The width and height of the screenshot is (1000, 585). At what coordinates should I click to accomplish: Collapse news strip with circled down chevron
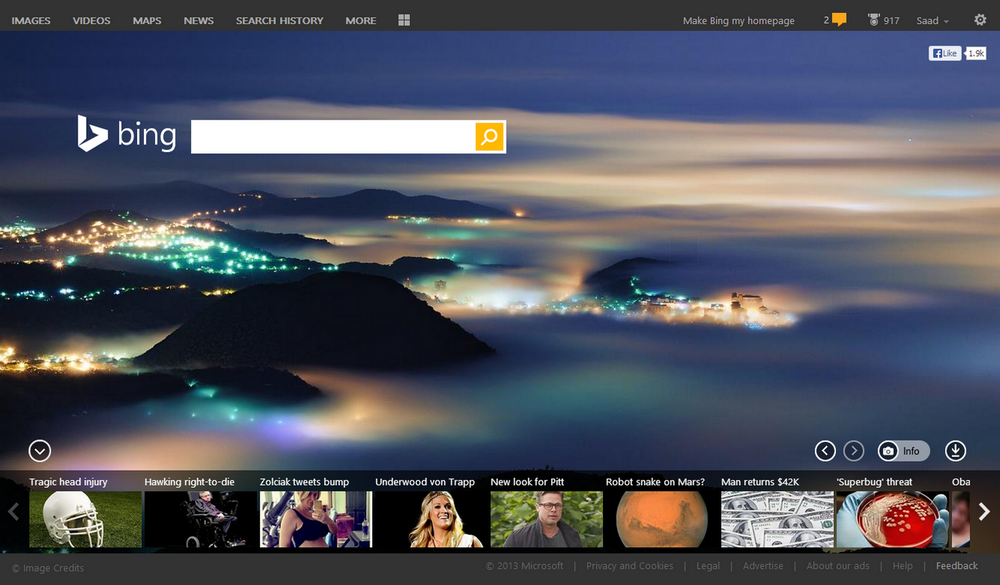(x=40, y=451)
